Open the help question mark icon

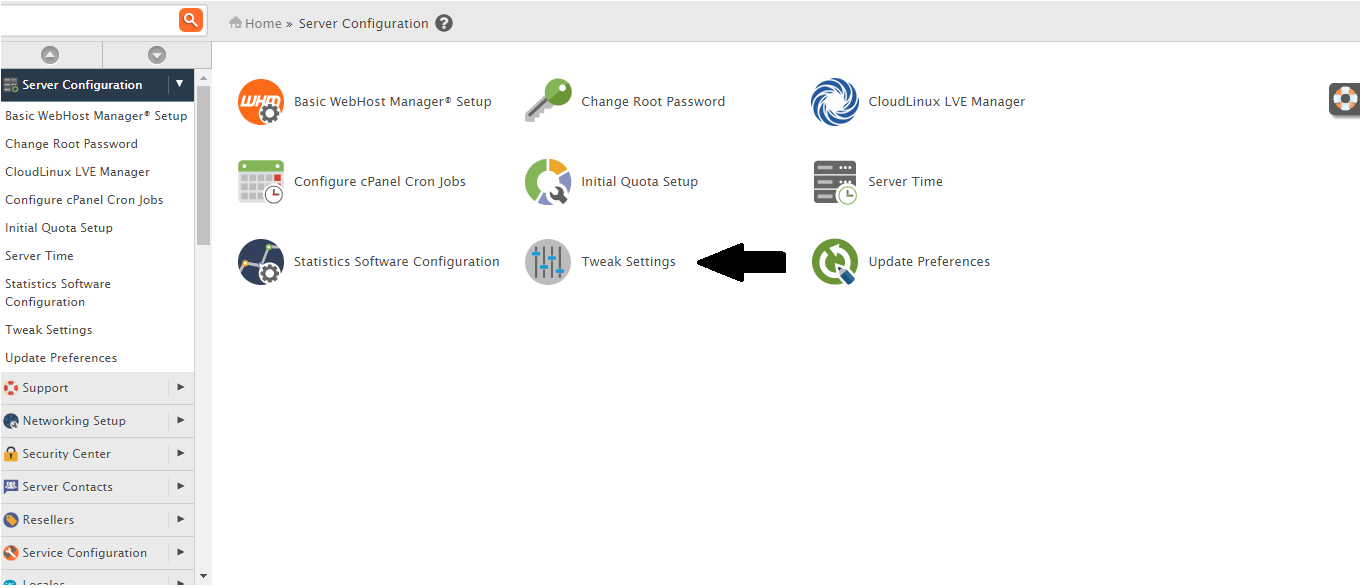(x=444, y=23)
